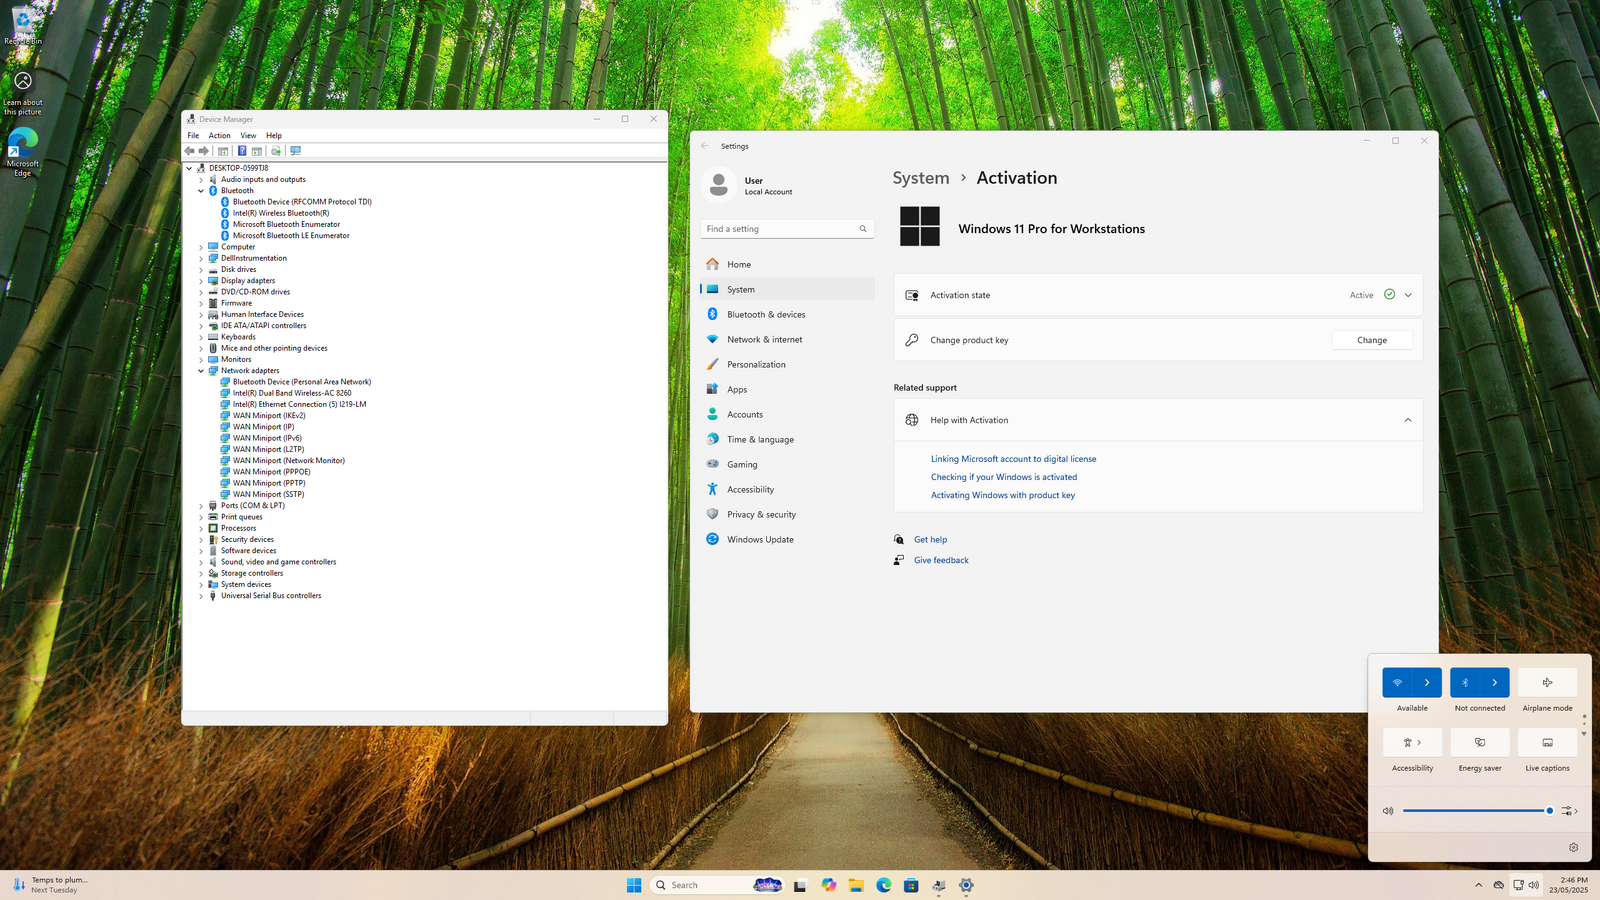The image size is (1600, 900).
Task: Toggle Wi-Fi in quick settings
Action: (x=1397, y=682)
